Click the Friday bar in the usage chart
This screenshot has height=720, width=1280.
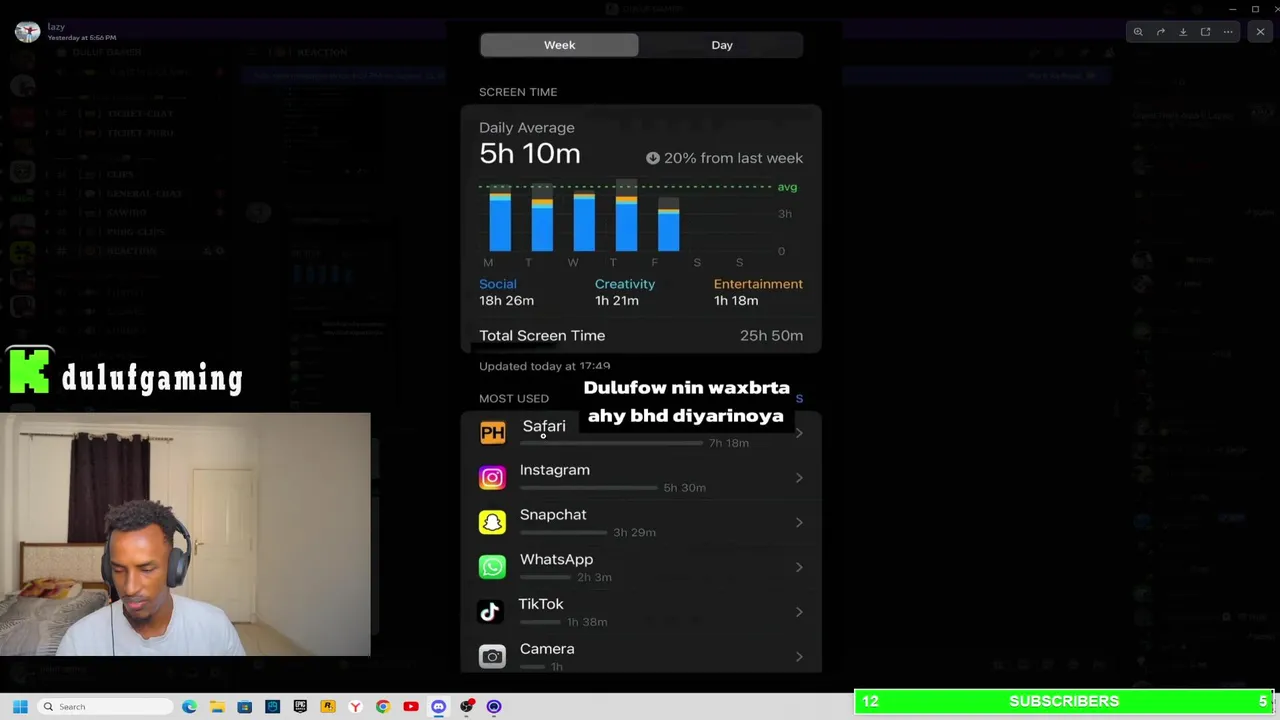point(669,224)
